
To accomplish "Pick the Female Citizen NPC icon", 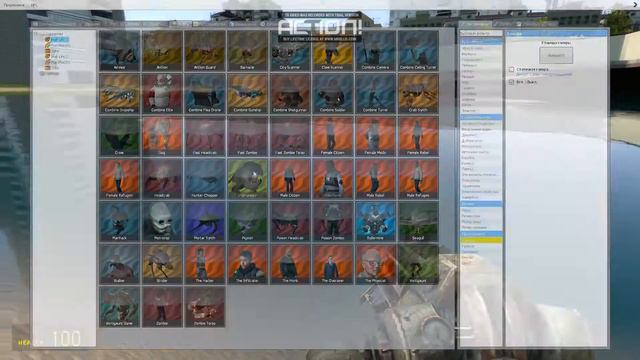I will 333,136.
